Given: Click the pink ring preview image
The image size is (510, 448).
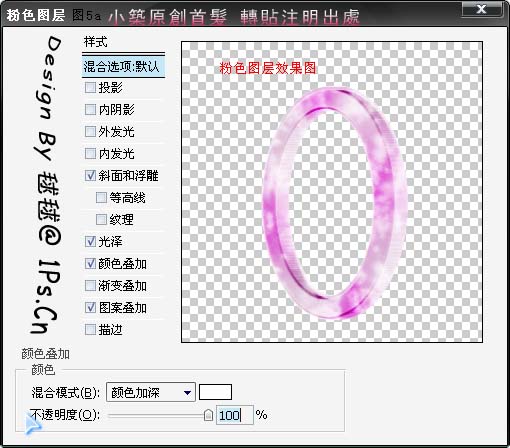Looking at the screenshot, I should (334, 203).
